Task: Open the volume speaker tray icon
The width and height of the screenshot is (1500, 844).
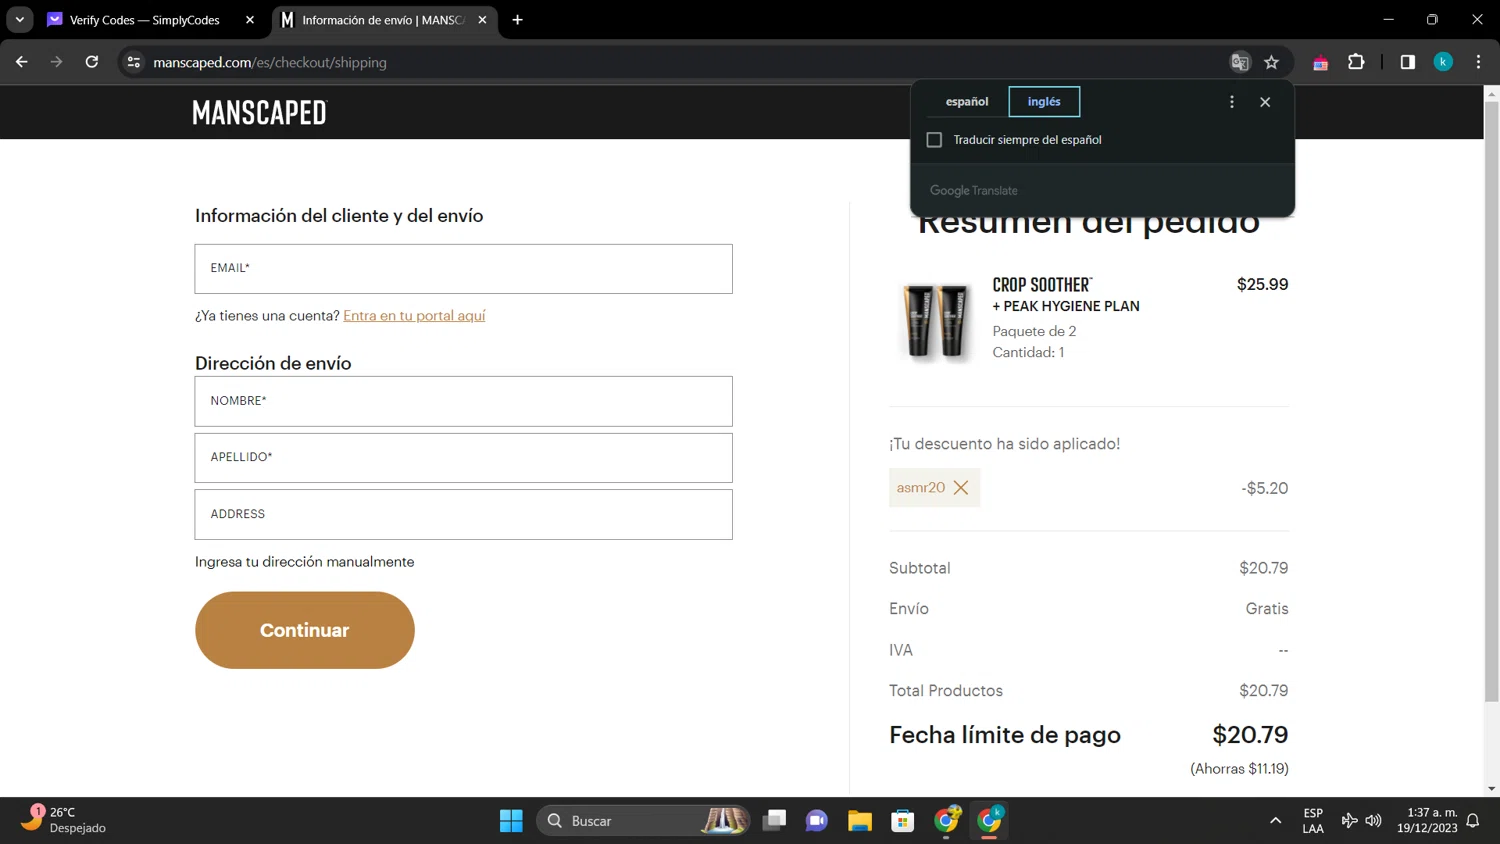Action: (x=1374, y=821)
